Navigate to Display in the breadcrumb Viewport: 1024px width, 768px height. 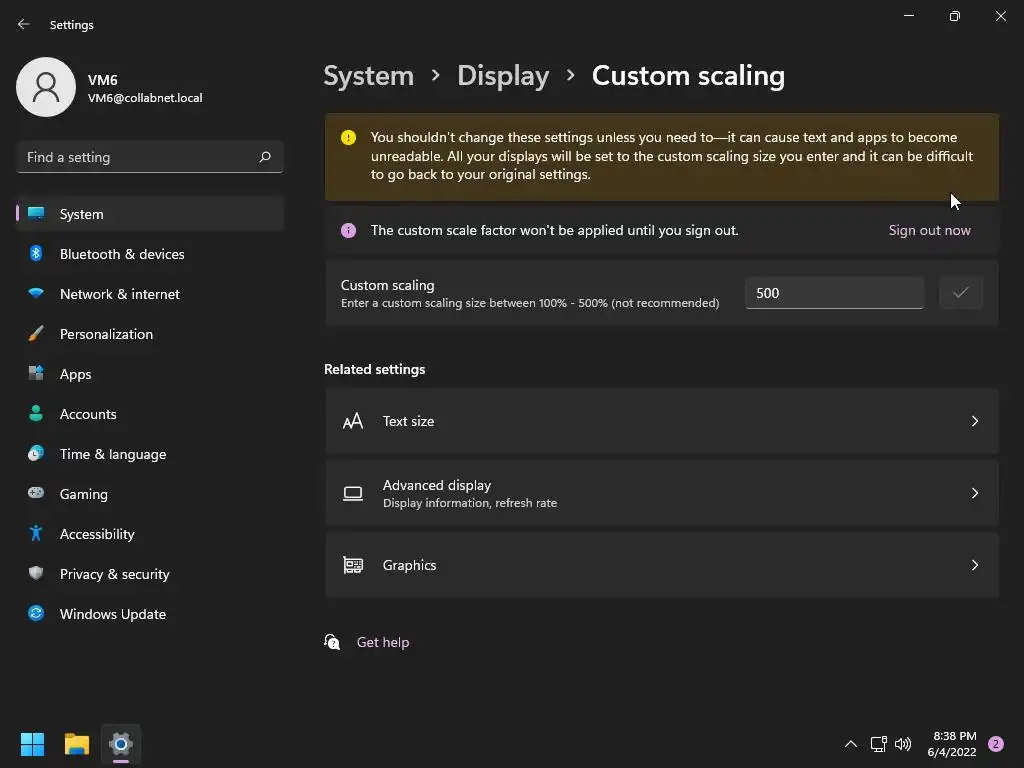(x=503, y=76)
